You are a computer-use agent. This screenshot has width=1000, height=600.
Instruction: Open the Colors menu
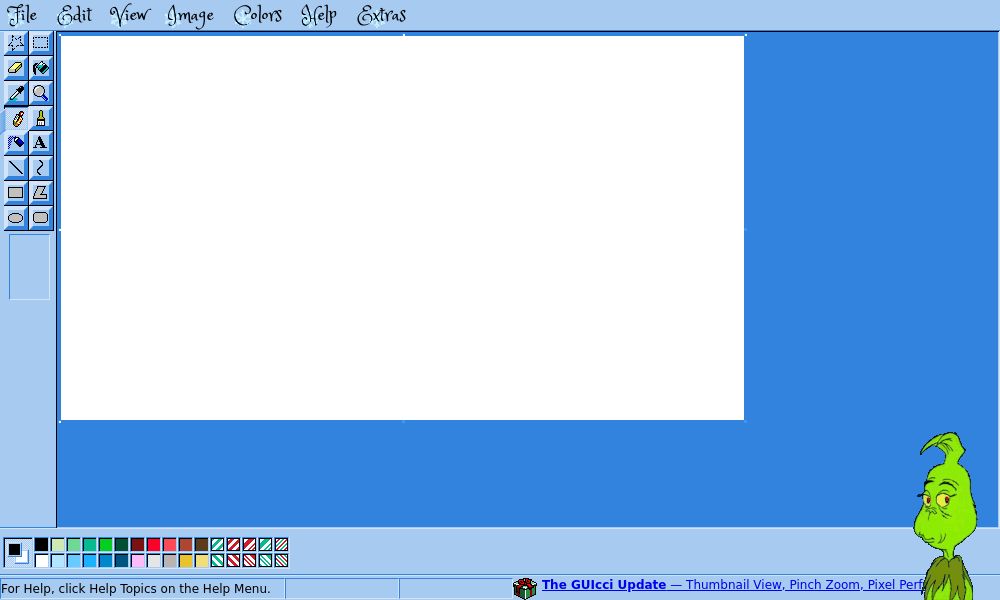pos(256,15)
